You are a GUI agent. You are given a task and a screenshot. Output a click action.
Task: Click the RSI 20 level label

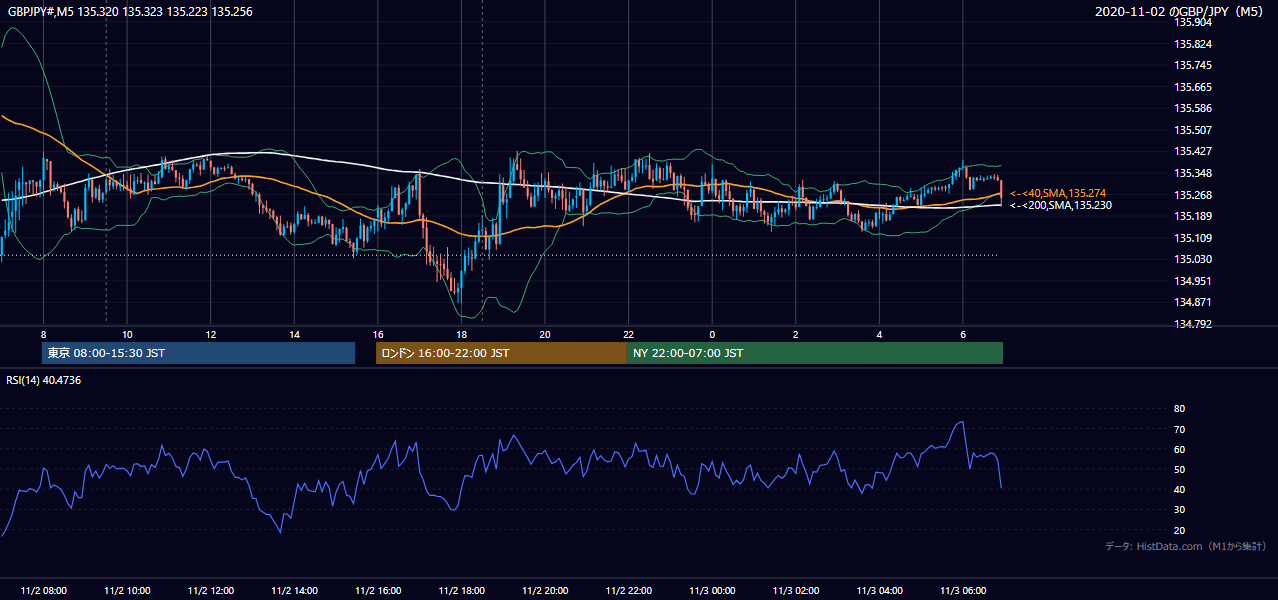(x=1179, y=530)
